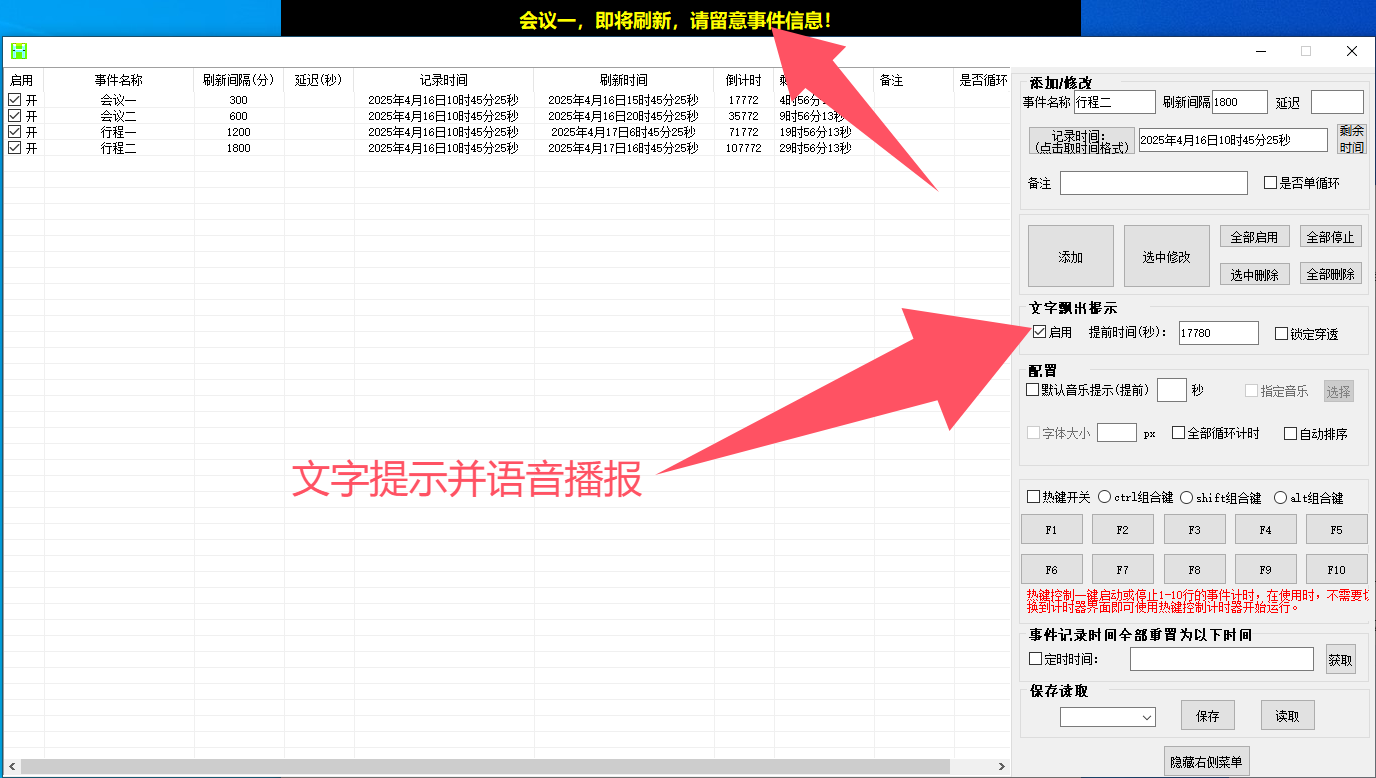
Task: Click the 添加 button
Action: click(1070, 256)
